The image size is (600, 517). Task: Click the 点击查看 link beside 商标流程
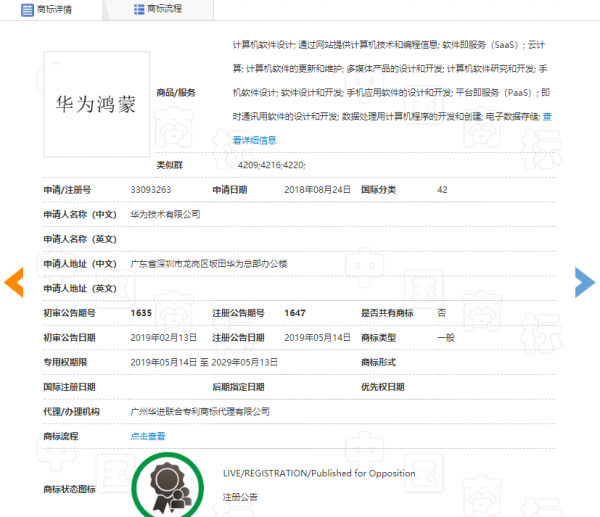tap(148, 436)
